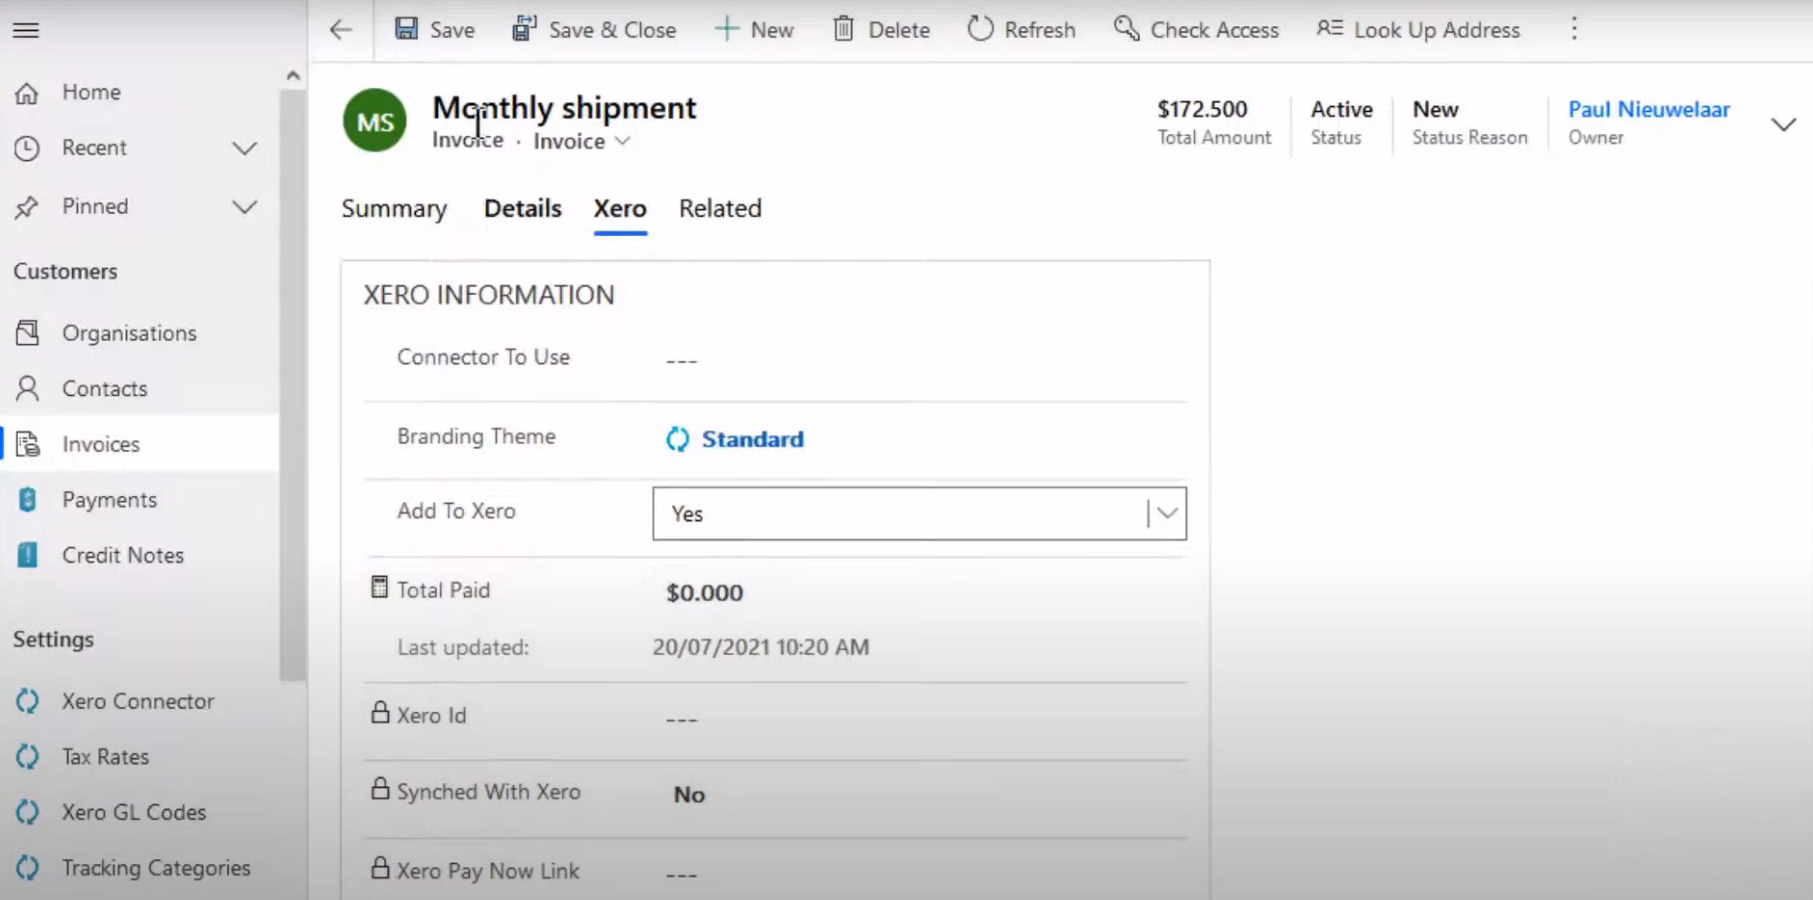Open the more commands ellipsis menu
1813x900 pixels.
(1574, 29)
